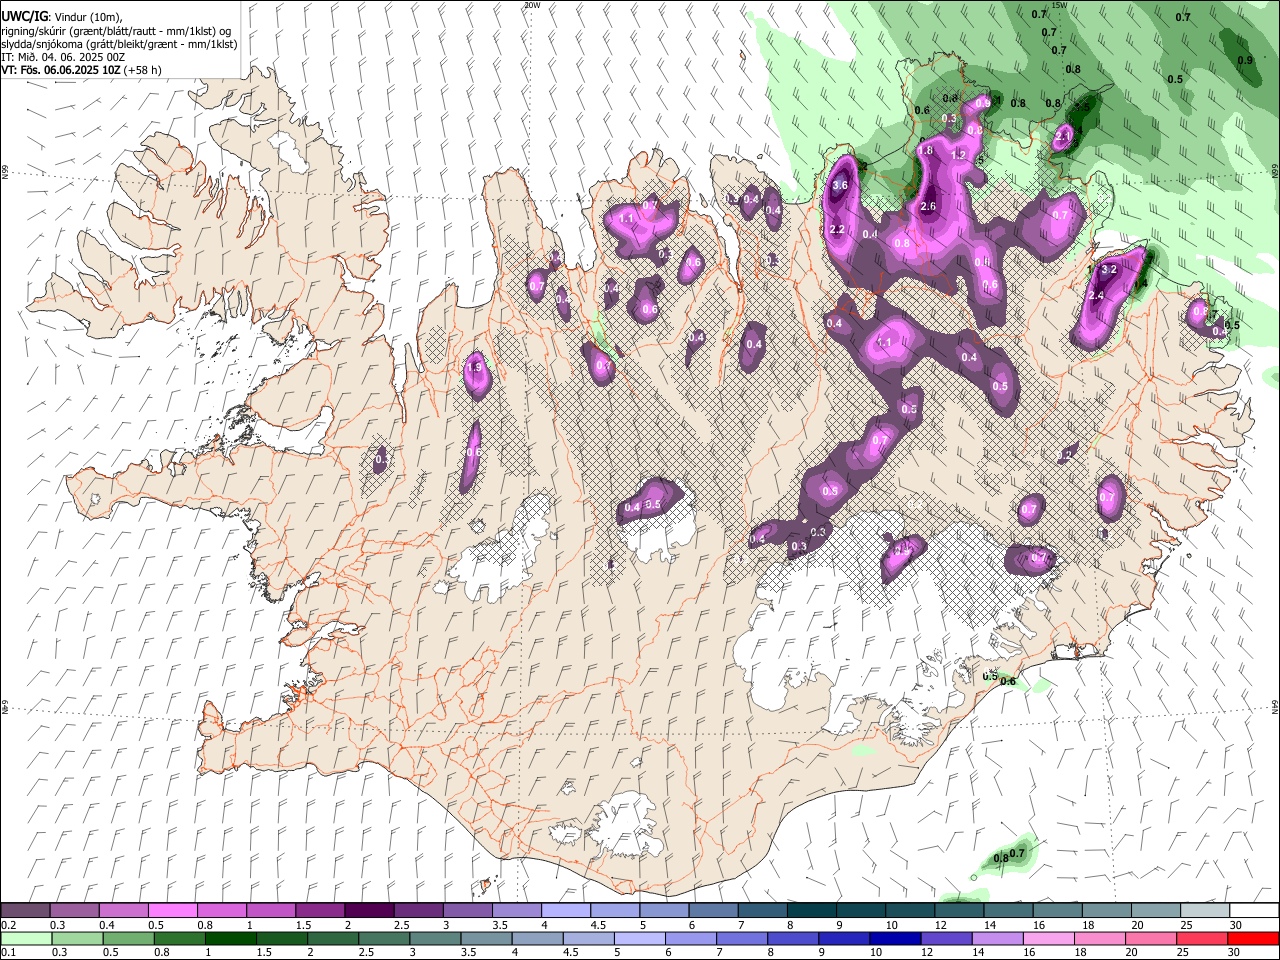The image size is (1280, 960).
Task: Click the 1.8 snowfall value in the north
Action: (925, 151)
